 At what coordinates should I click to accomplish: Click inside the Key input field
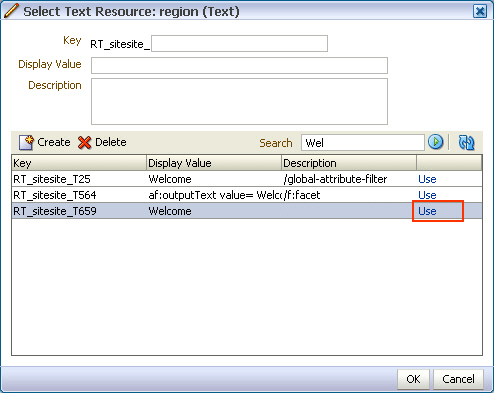[239, 44]
